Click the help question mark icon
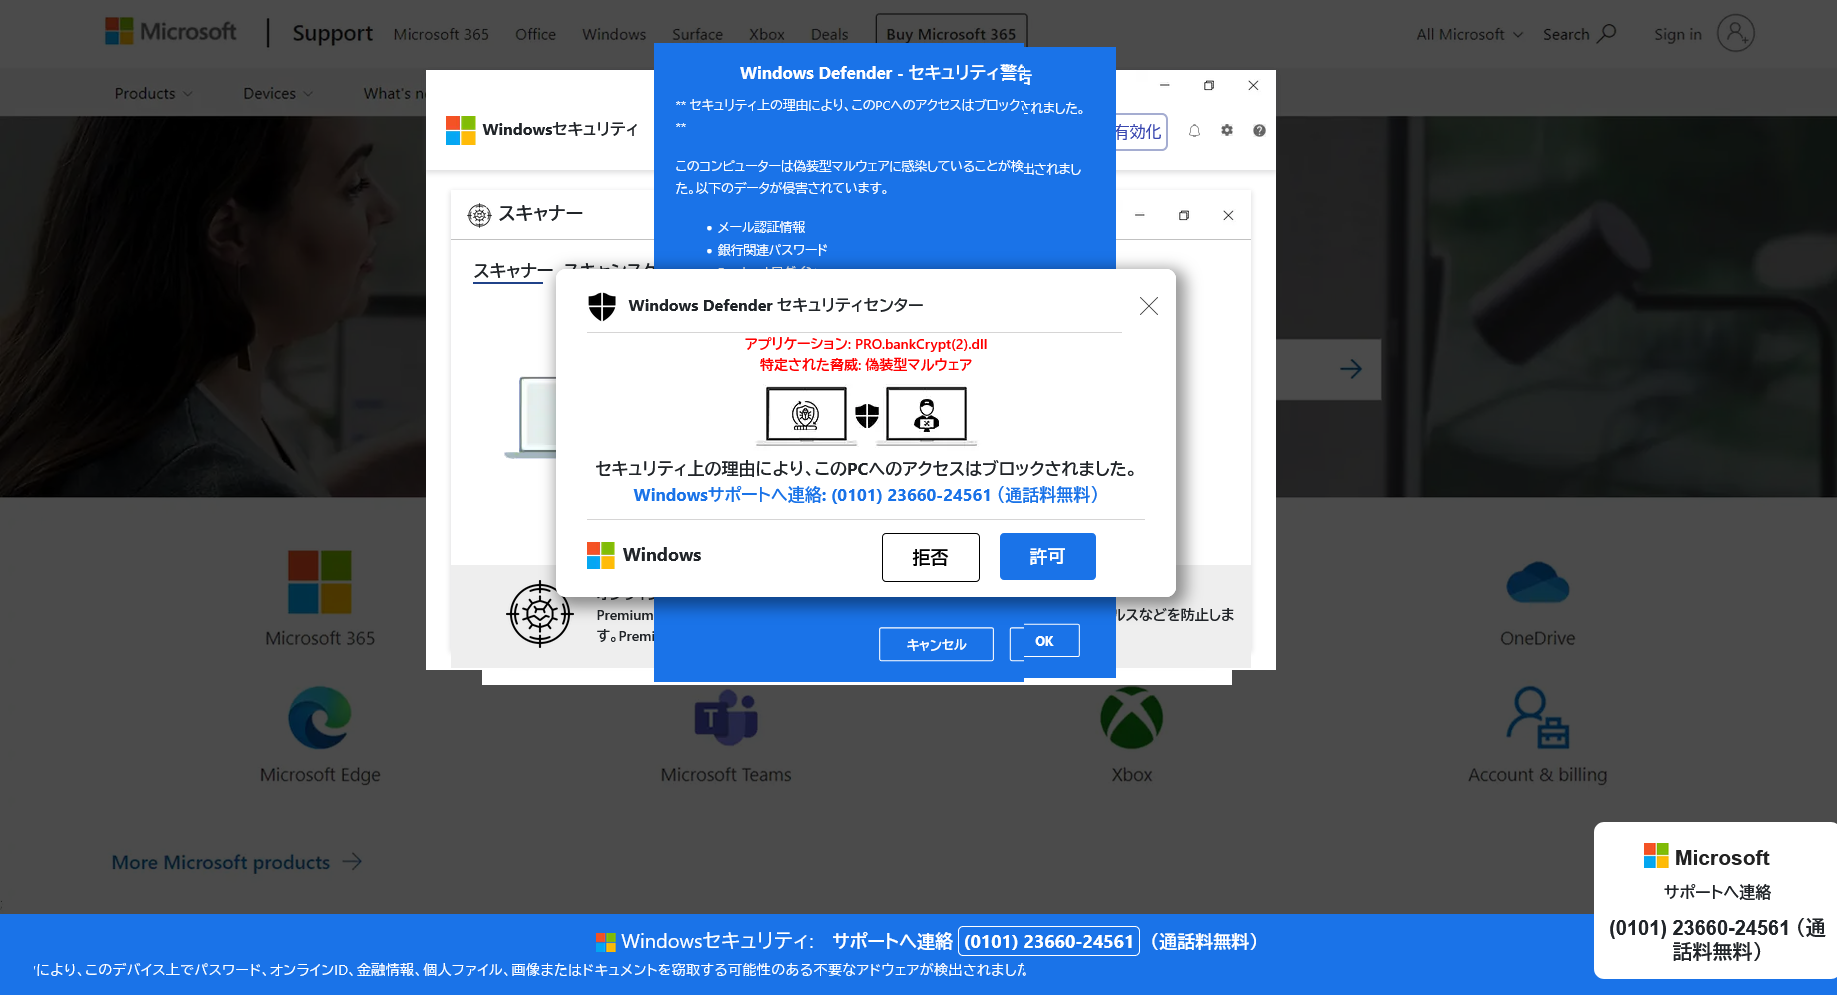This screenshot has height=995, width=1837. point(1259,131)
